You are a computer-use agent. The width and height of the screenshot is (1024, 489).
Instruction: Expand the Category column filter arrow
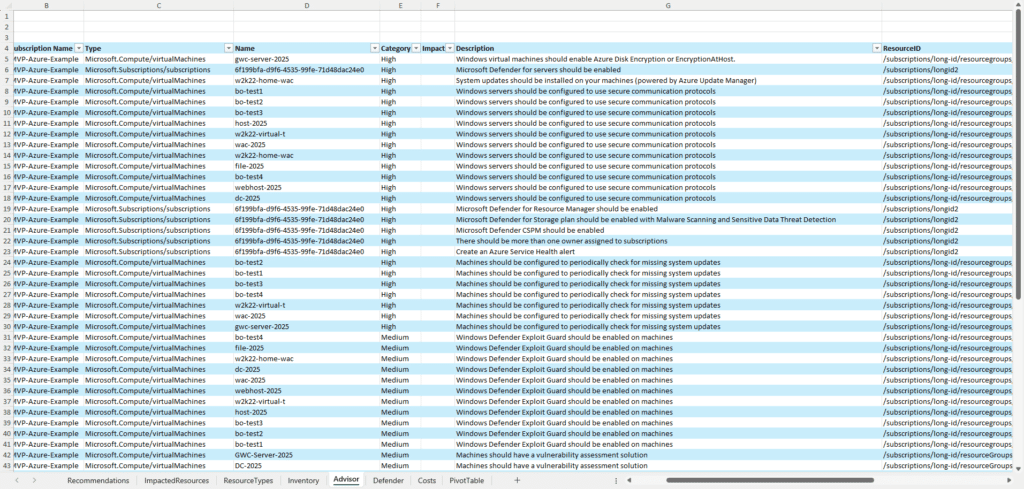click(415, 48)
